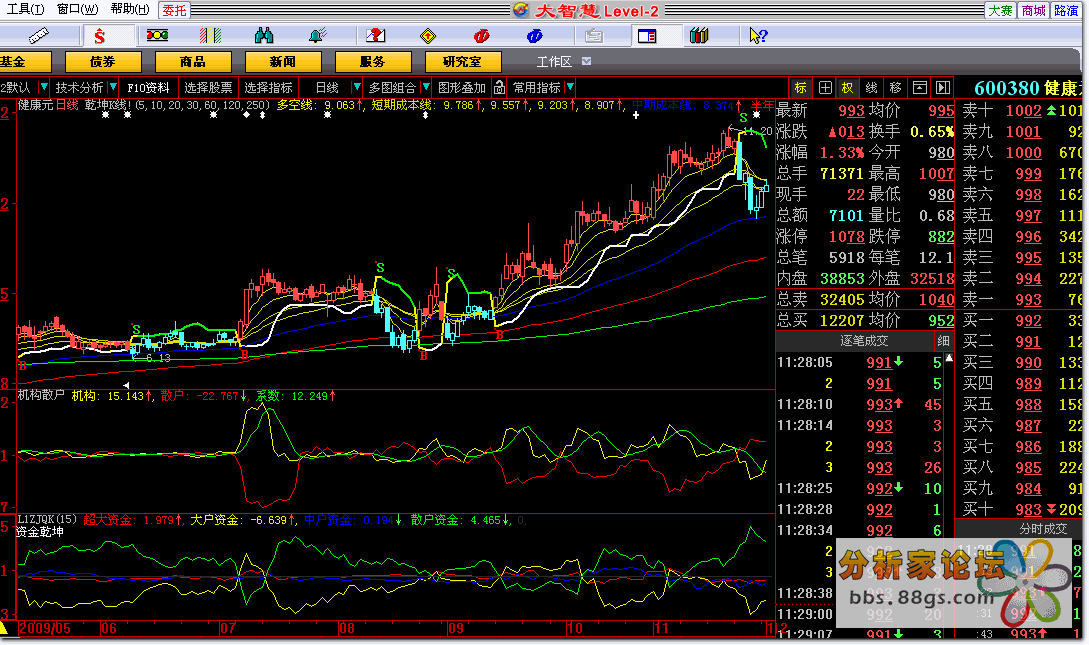
Task: Click the 机构散户 indicator label
Action: point(41,394)
